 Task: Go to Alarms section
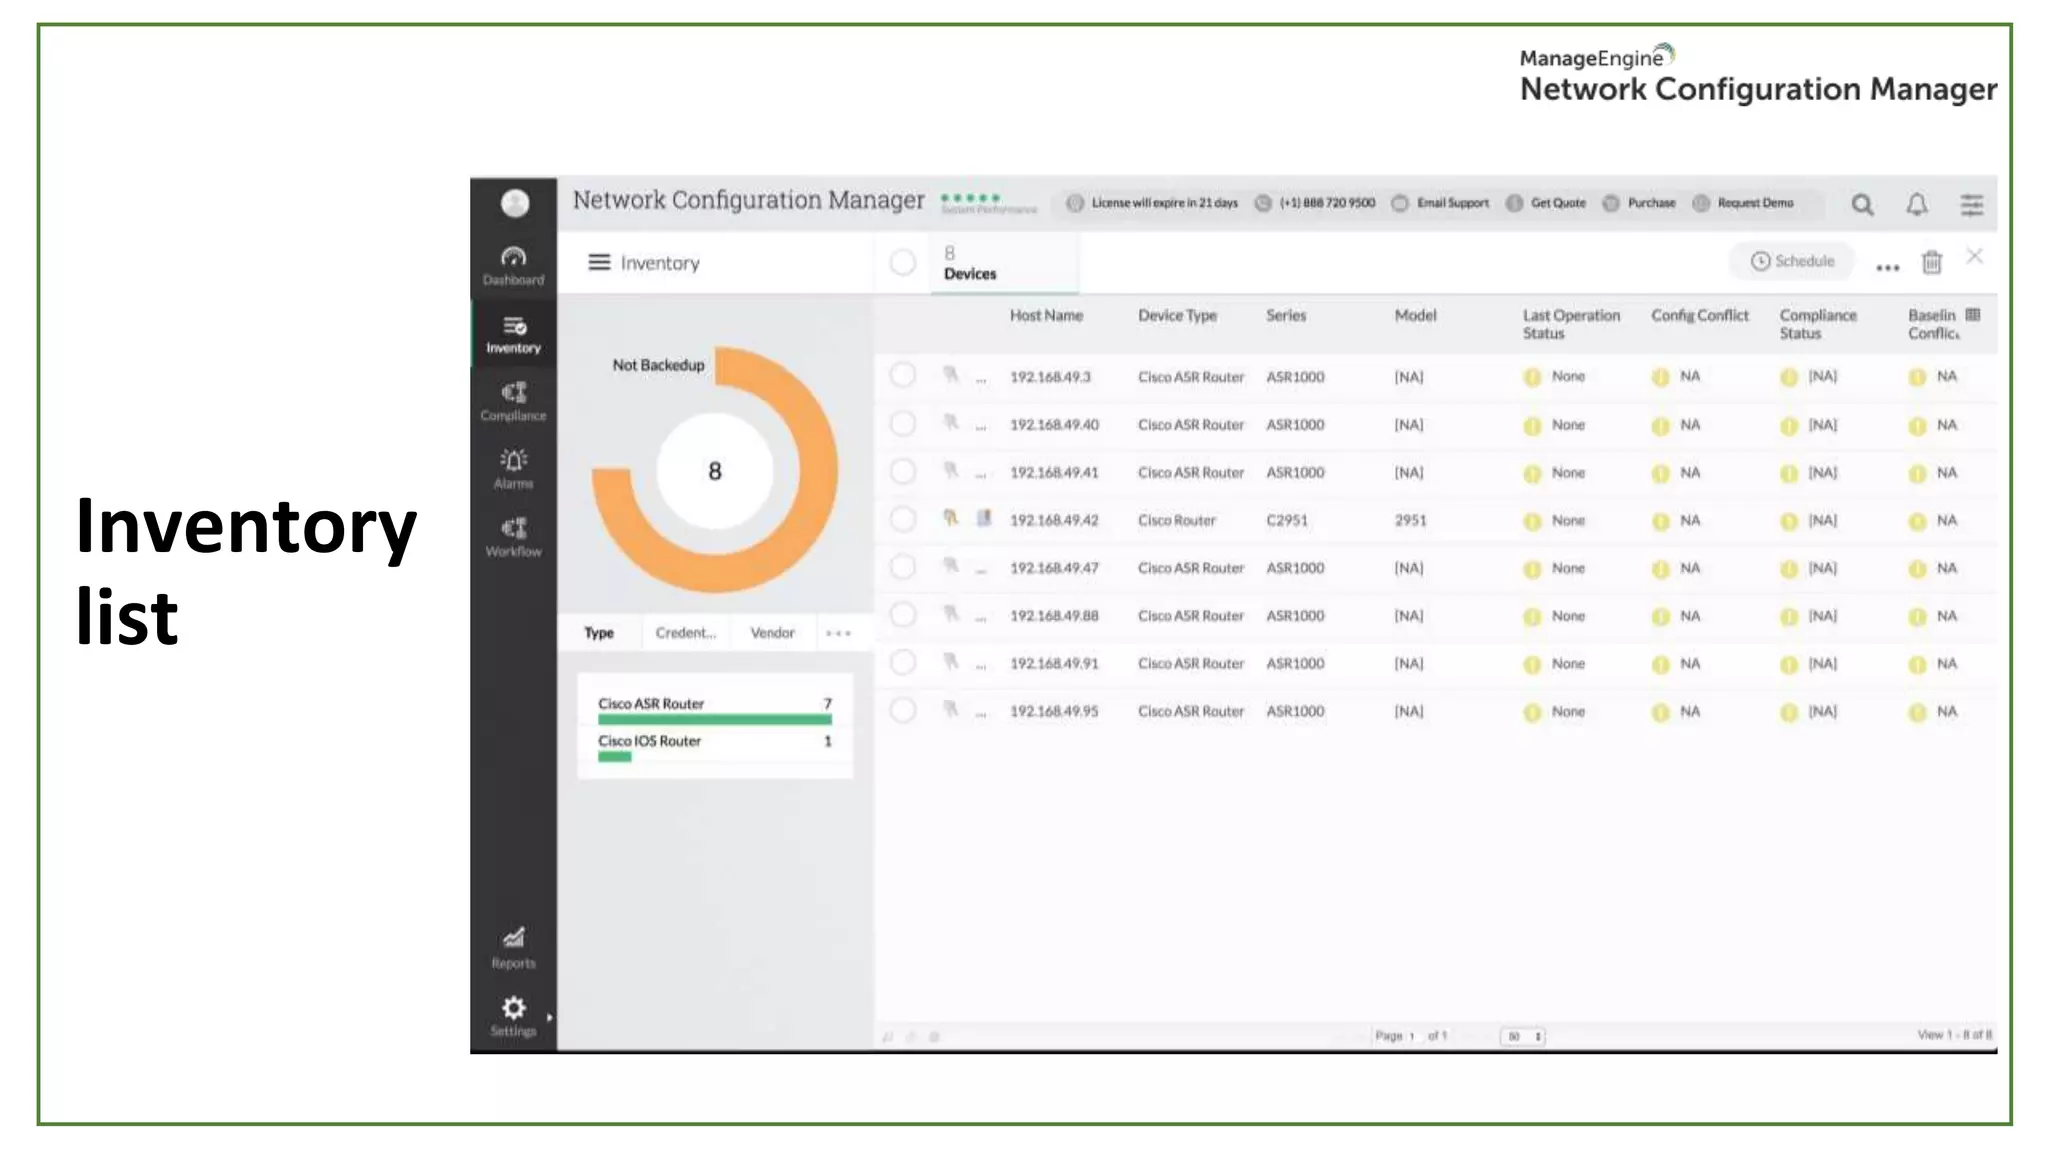513,468
